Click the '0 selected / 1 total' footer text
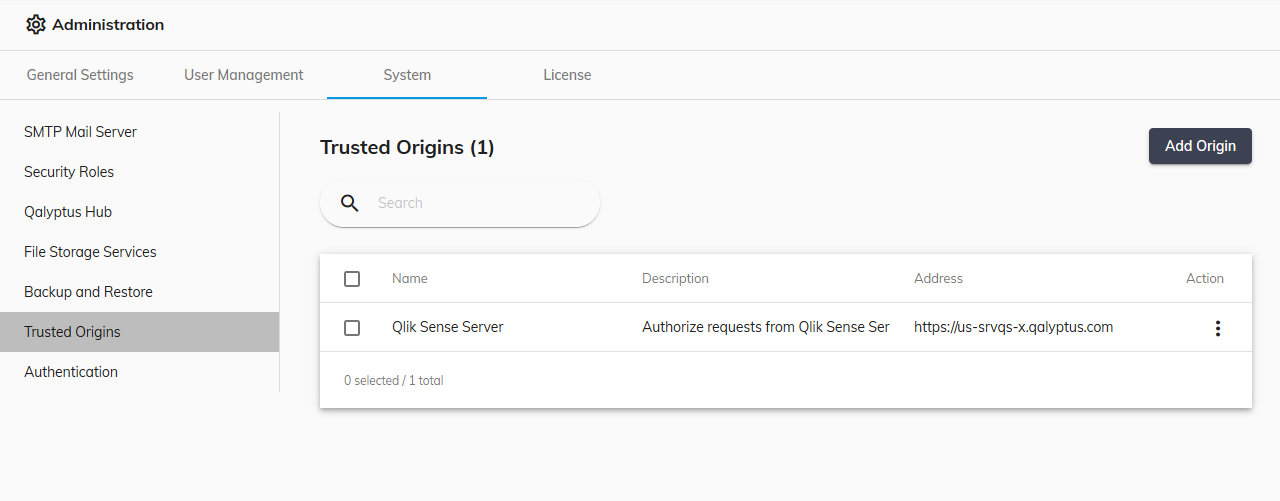Screen dimensions: 1280x501 pos(394,381)
